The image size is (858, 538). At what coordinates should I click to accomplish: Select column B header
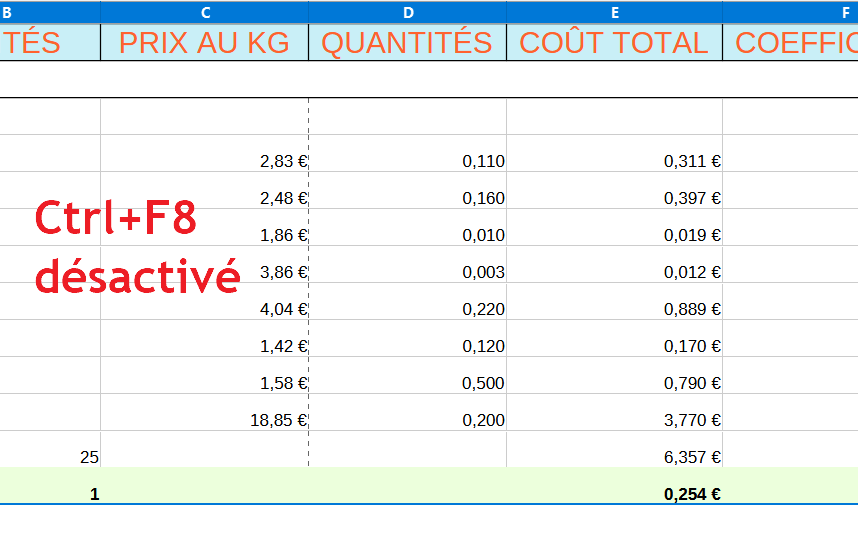50,12
